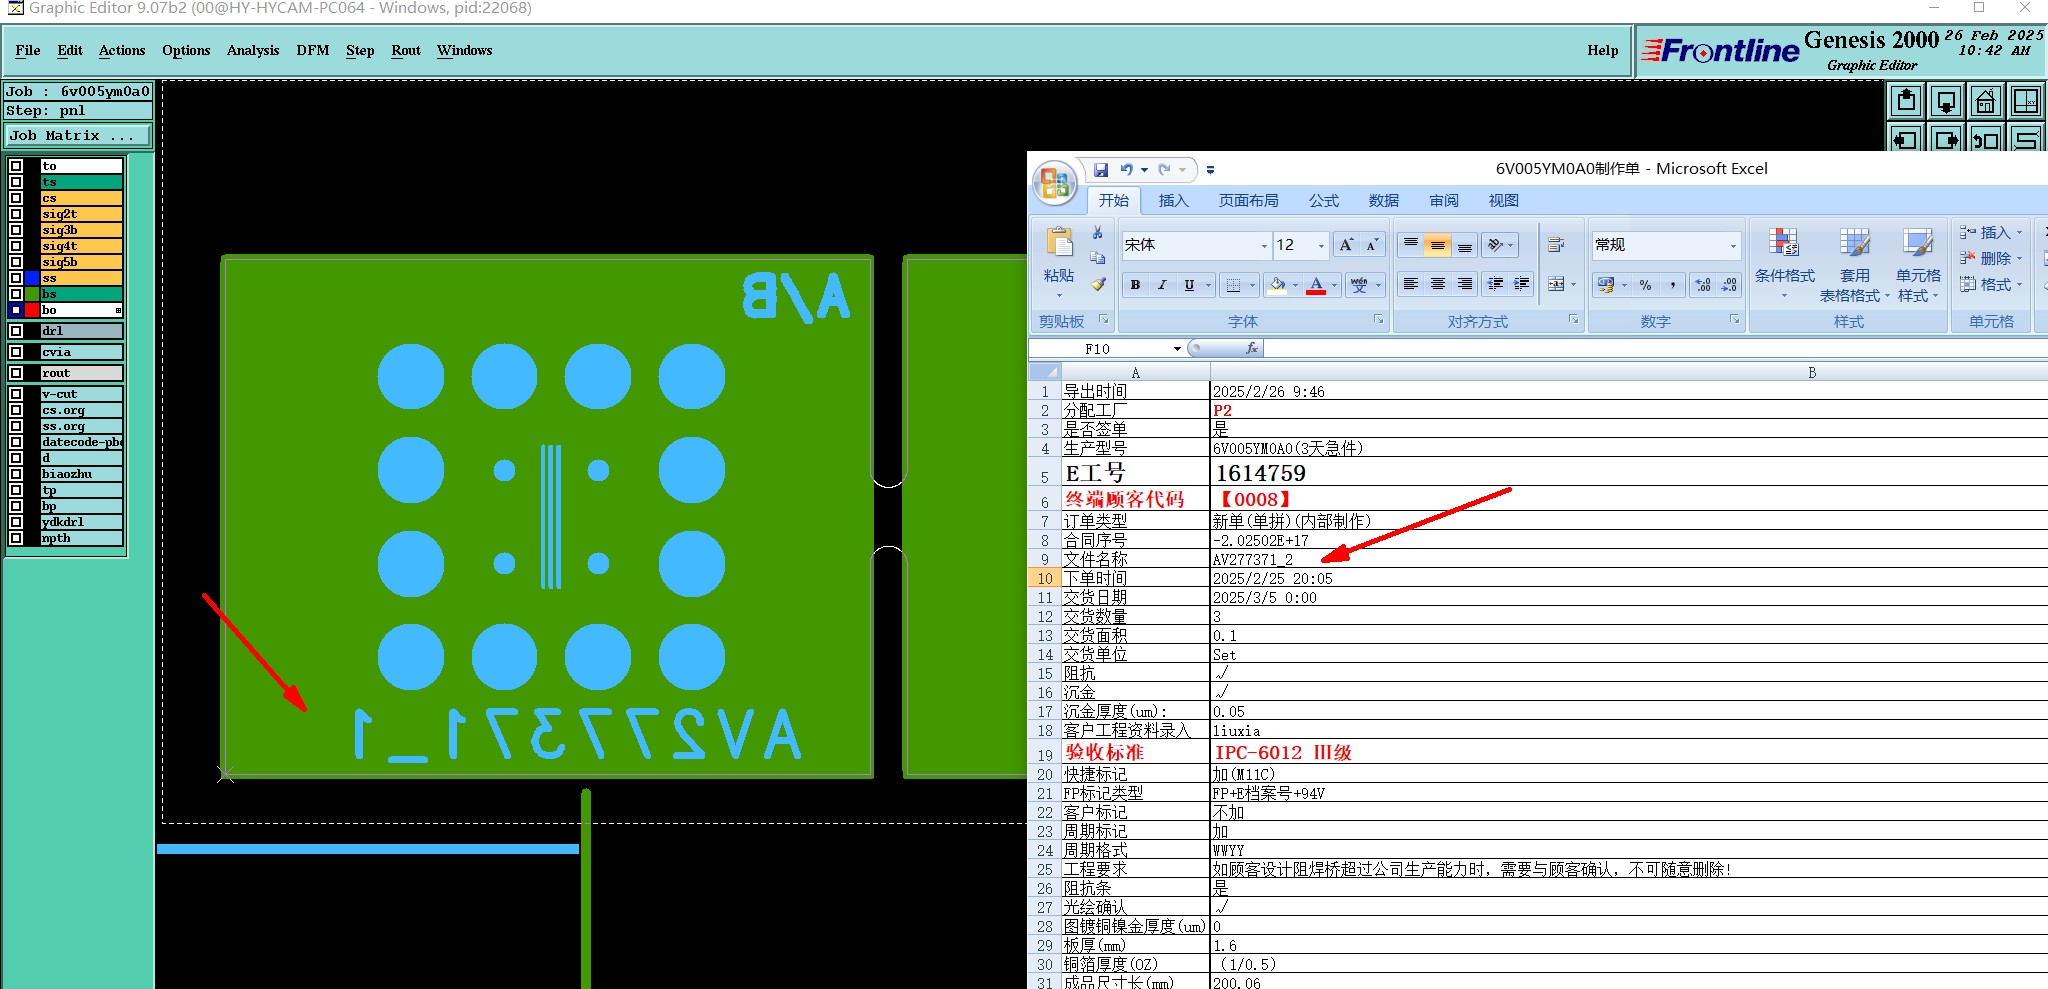Toggle the 'sig2t' layer checkbox
2048x989 pixels.
tap(16, 214)
